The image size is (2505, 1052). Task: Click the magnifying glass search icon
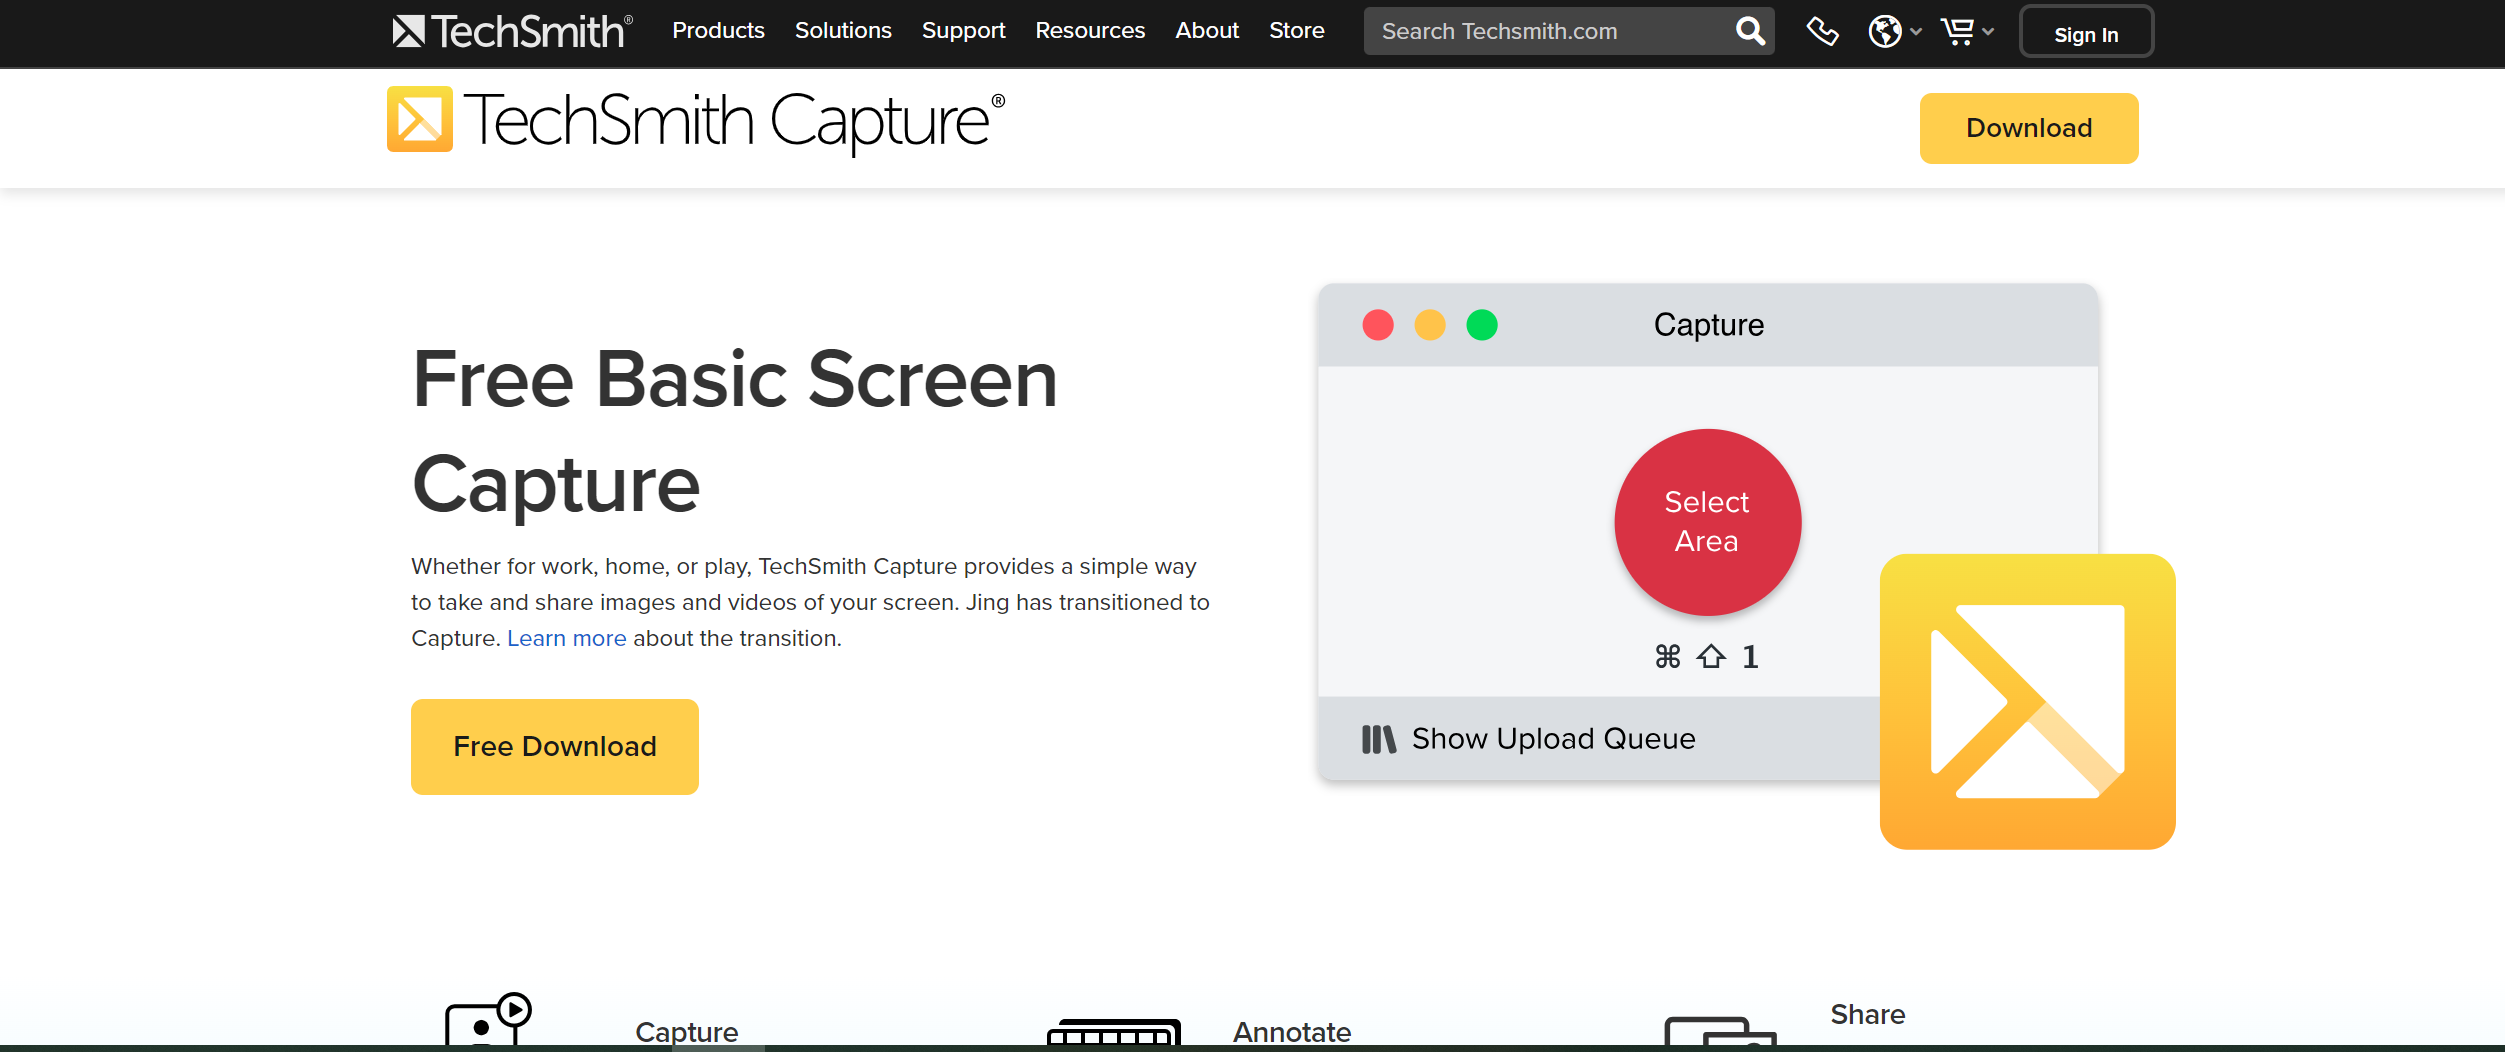[x=1750, y=31]
